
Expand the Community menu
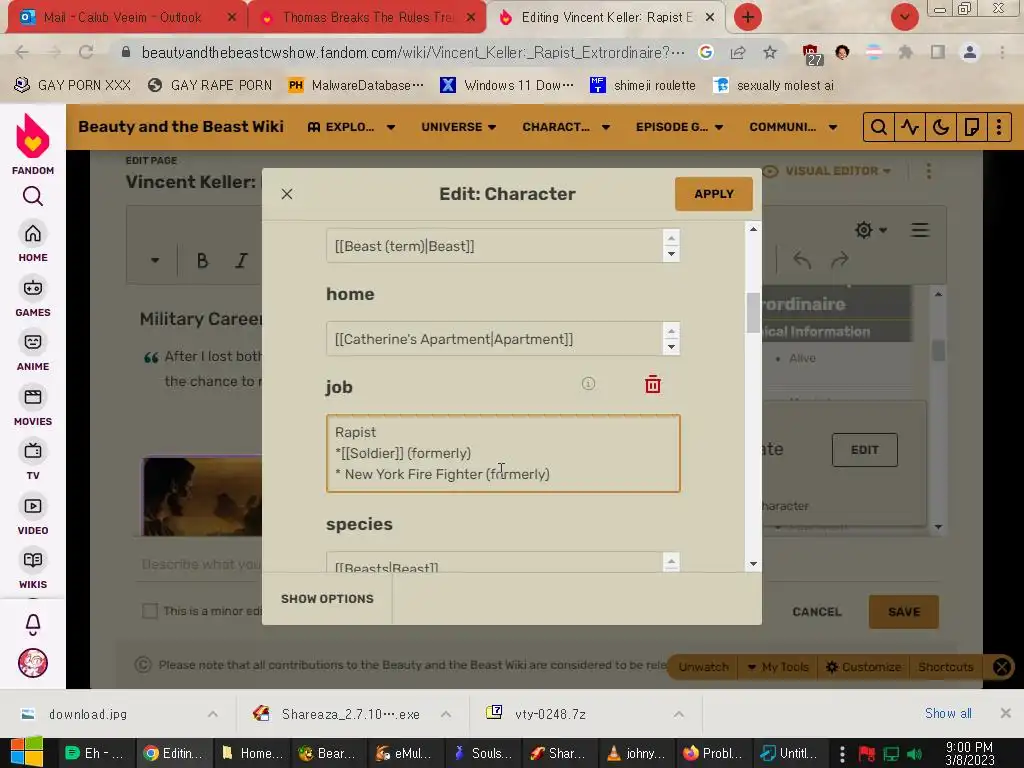[793, 127]
